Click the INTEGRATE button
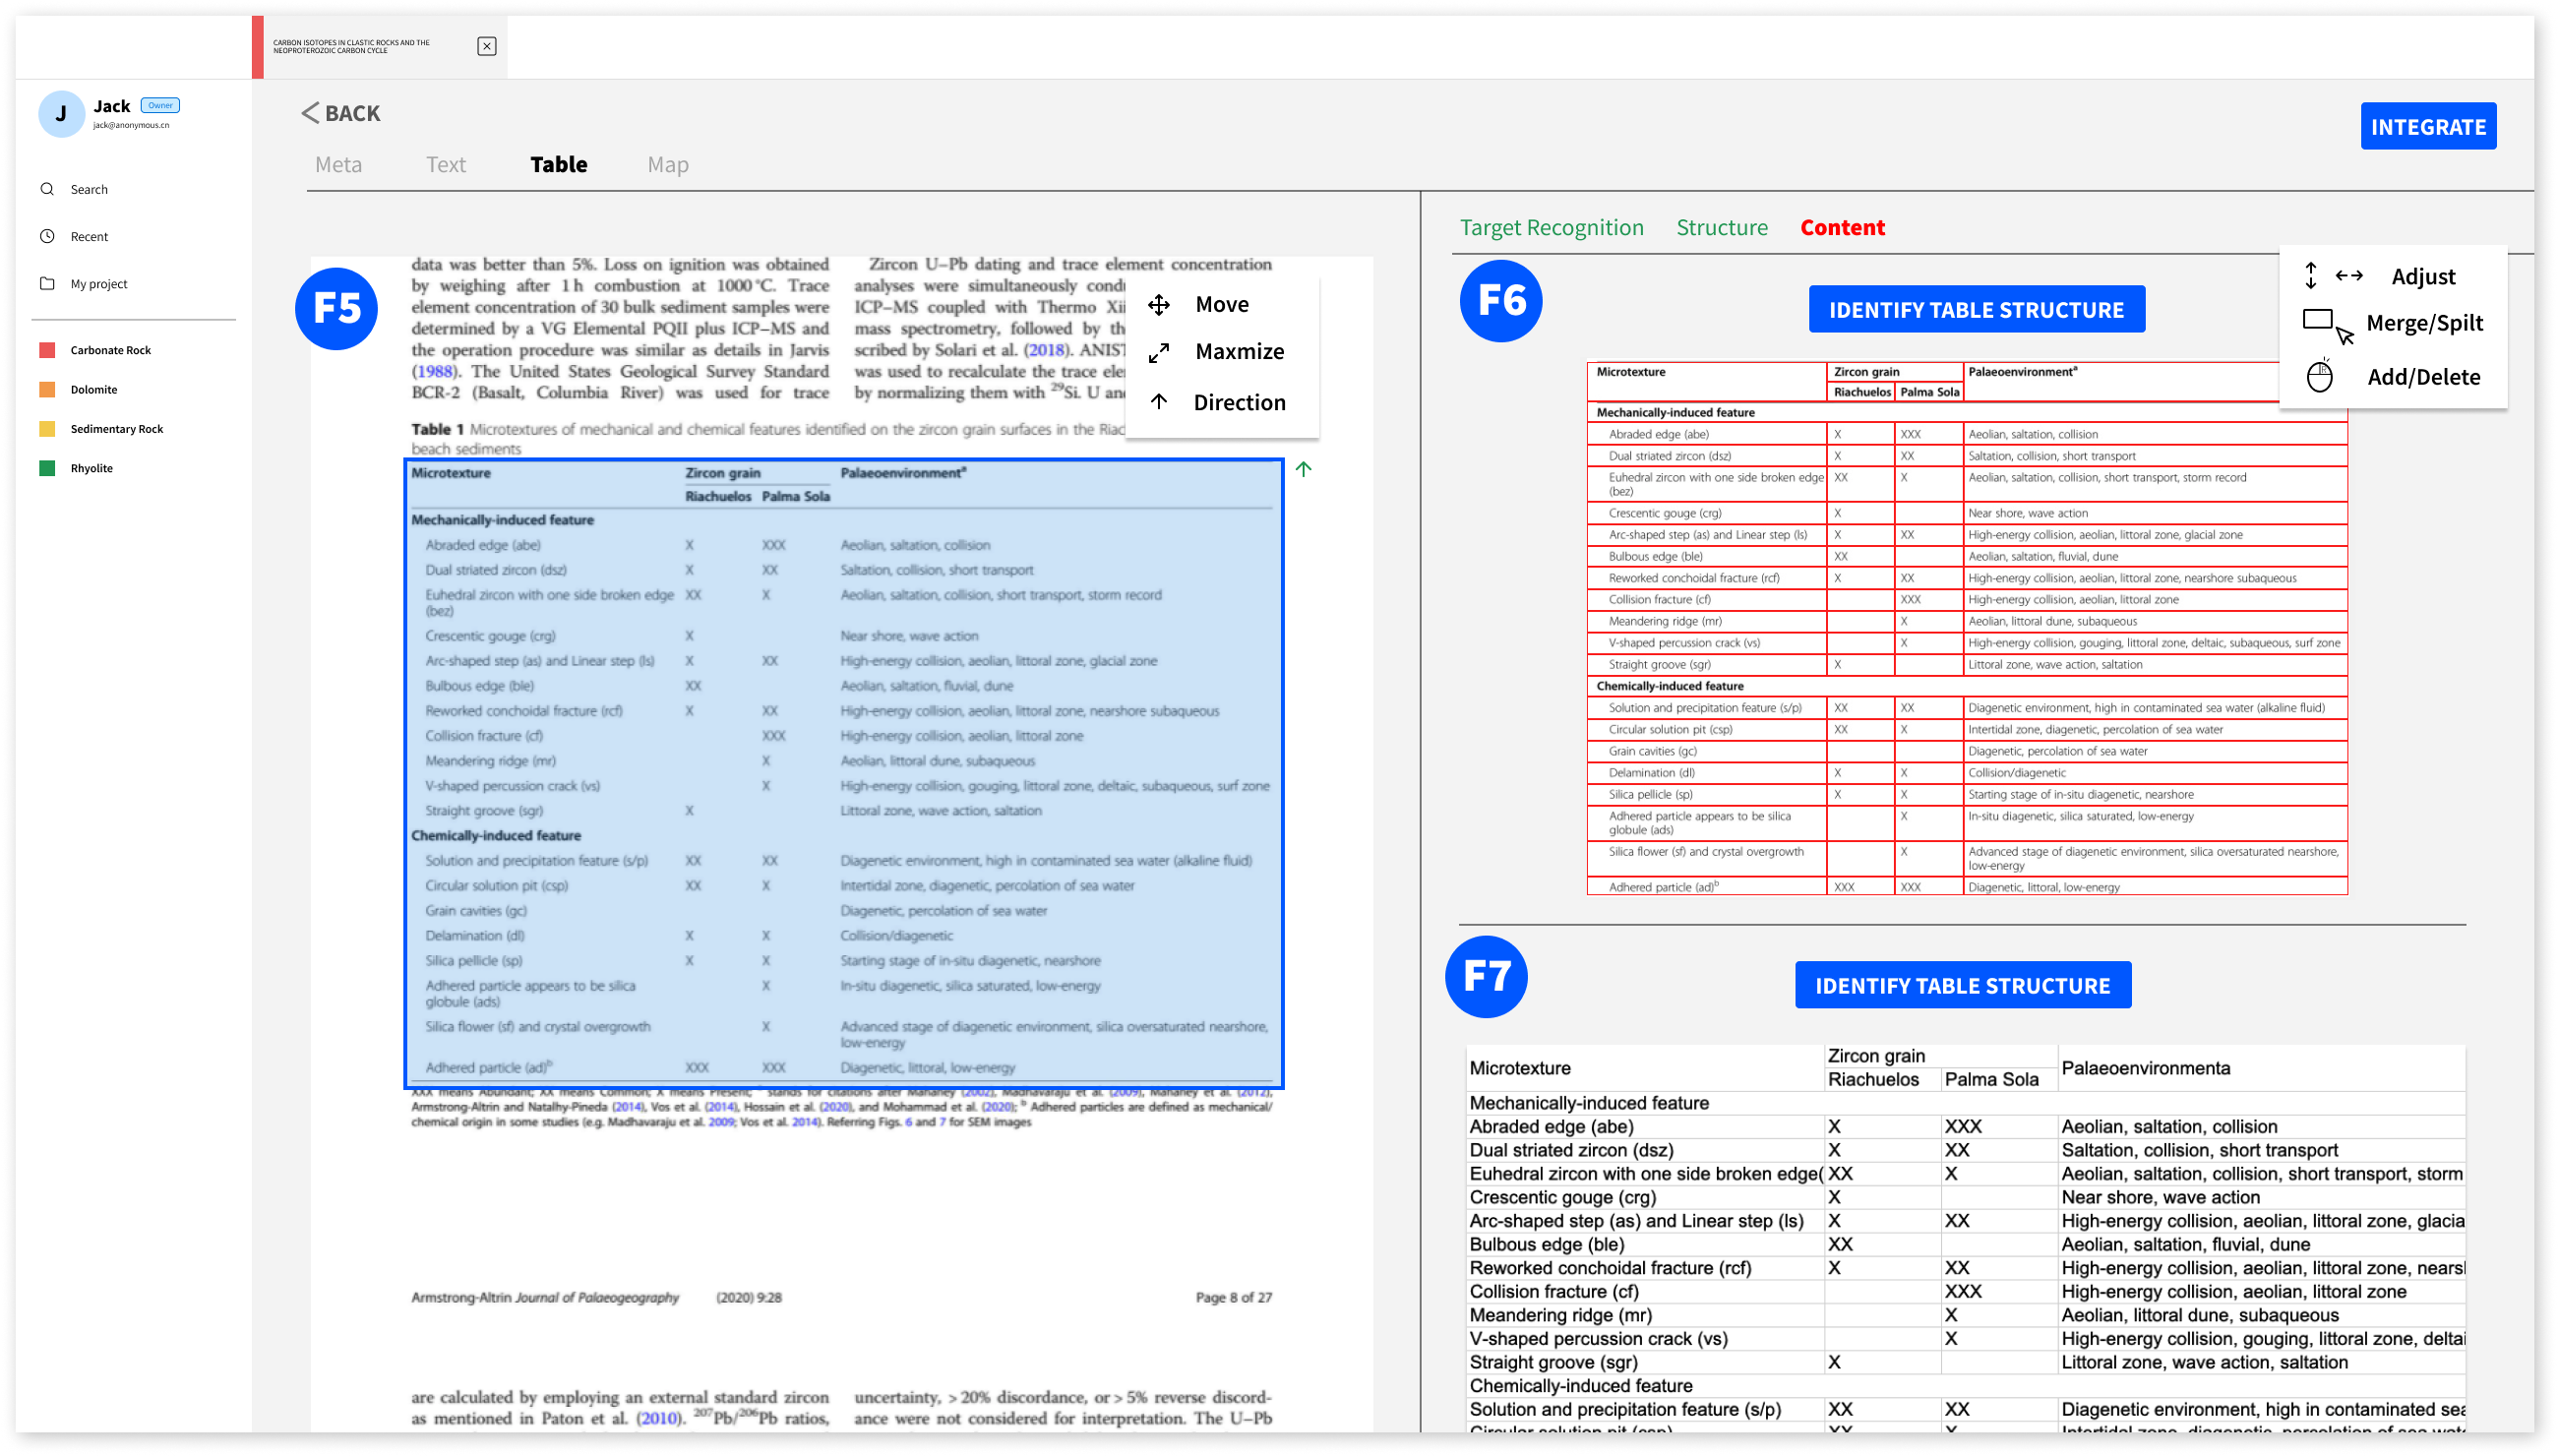Screen dimensions: 2558x1456 [2427, 127]
